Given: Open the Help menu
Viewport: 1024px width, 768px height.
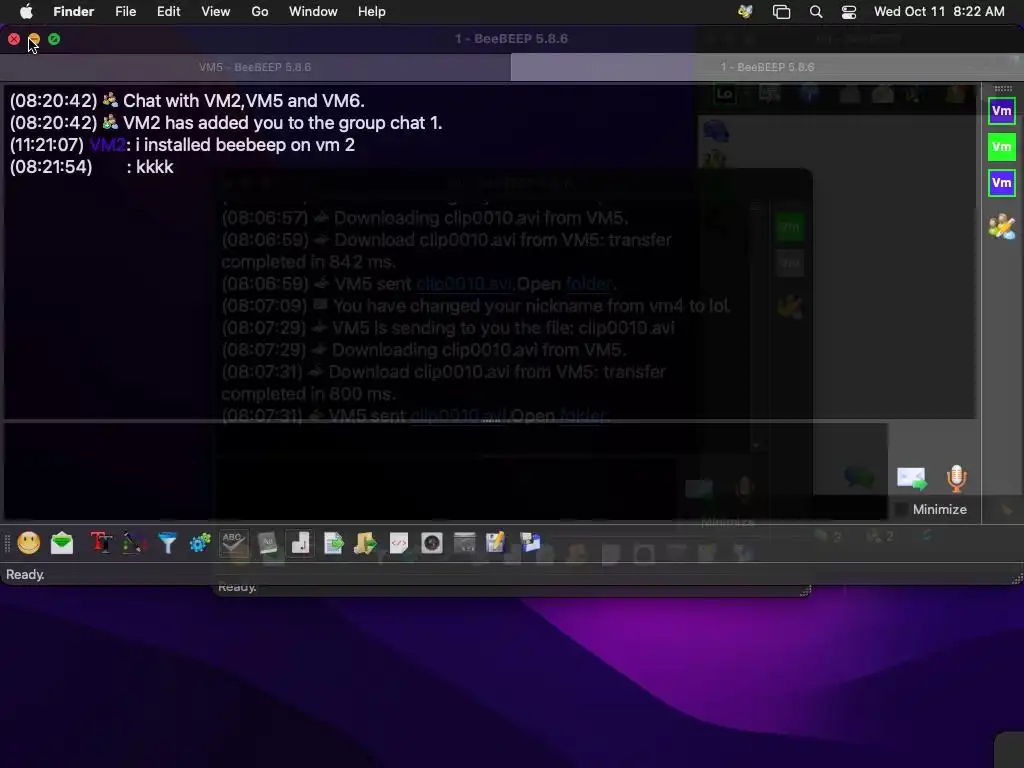Looking at the screenshot, I should coord(372,12).
